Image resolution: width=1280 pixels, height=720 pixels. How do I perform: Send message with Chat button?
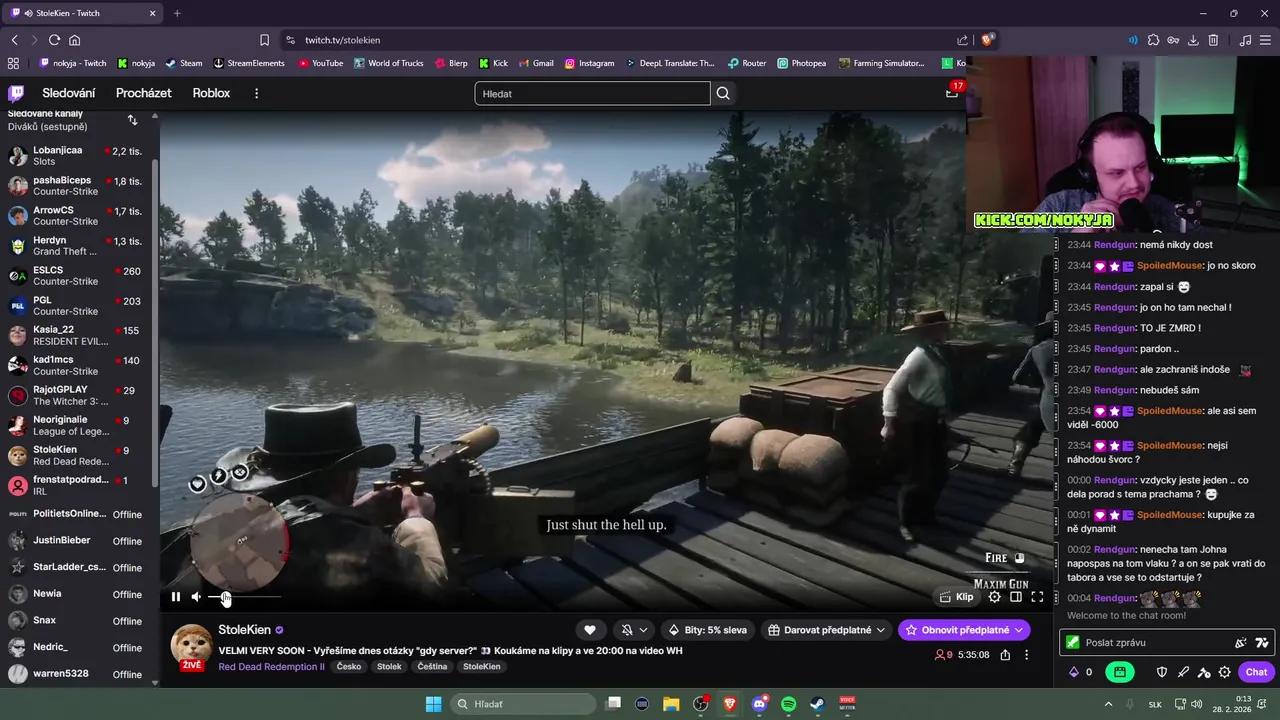1256,672
